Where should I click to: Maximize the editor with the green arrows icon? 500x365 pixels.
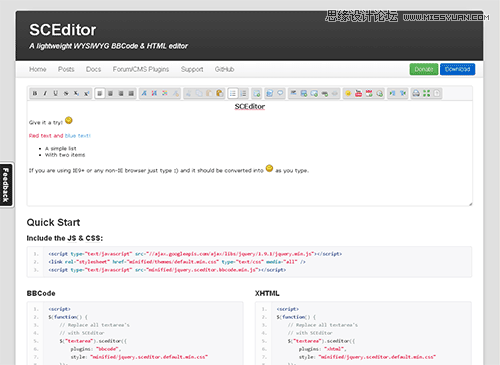pos(426,93)
